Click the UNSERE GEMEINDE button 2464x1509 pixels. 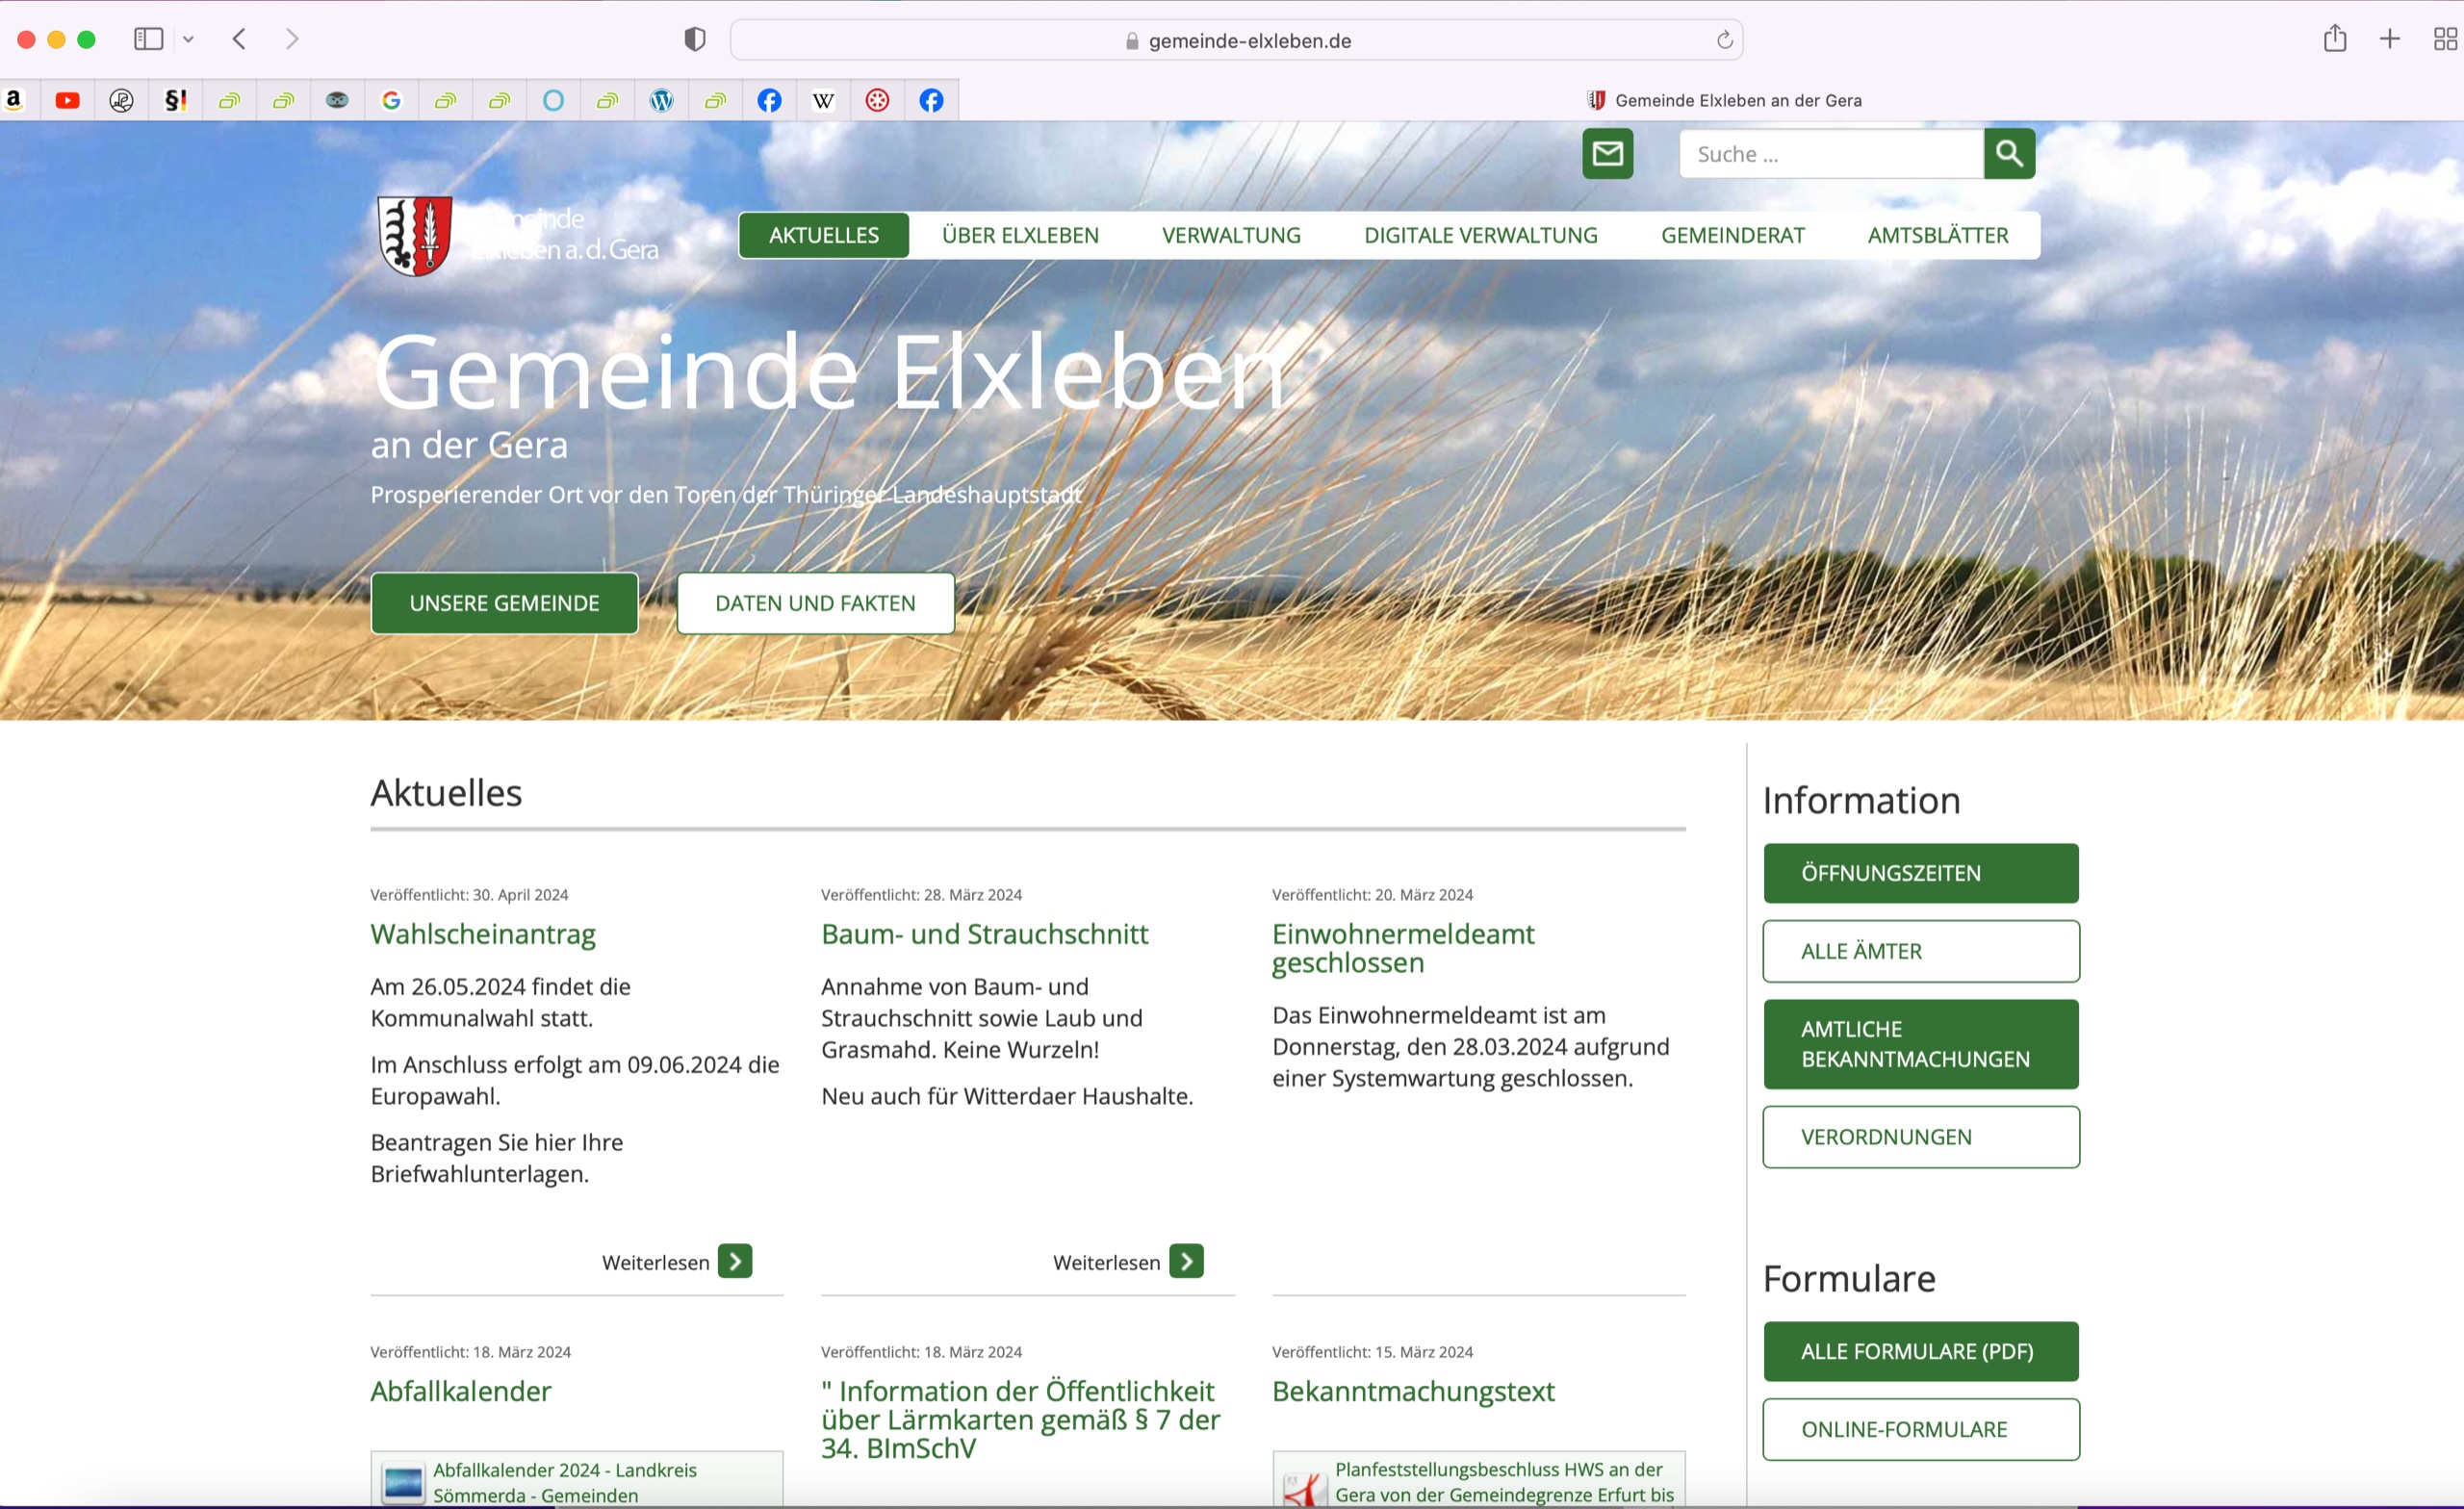coord(504,603)
